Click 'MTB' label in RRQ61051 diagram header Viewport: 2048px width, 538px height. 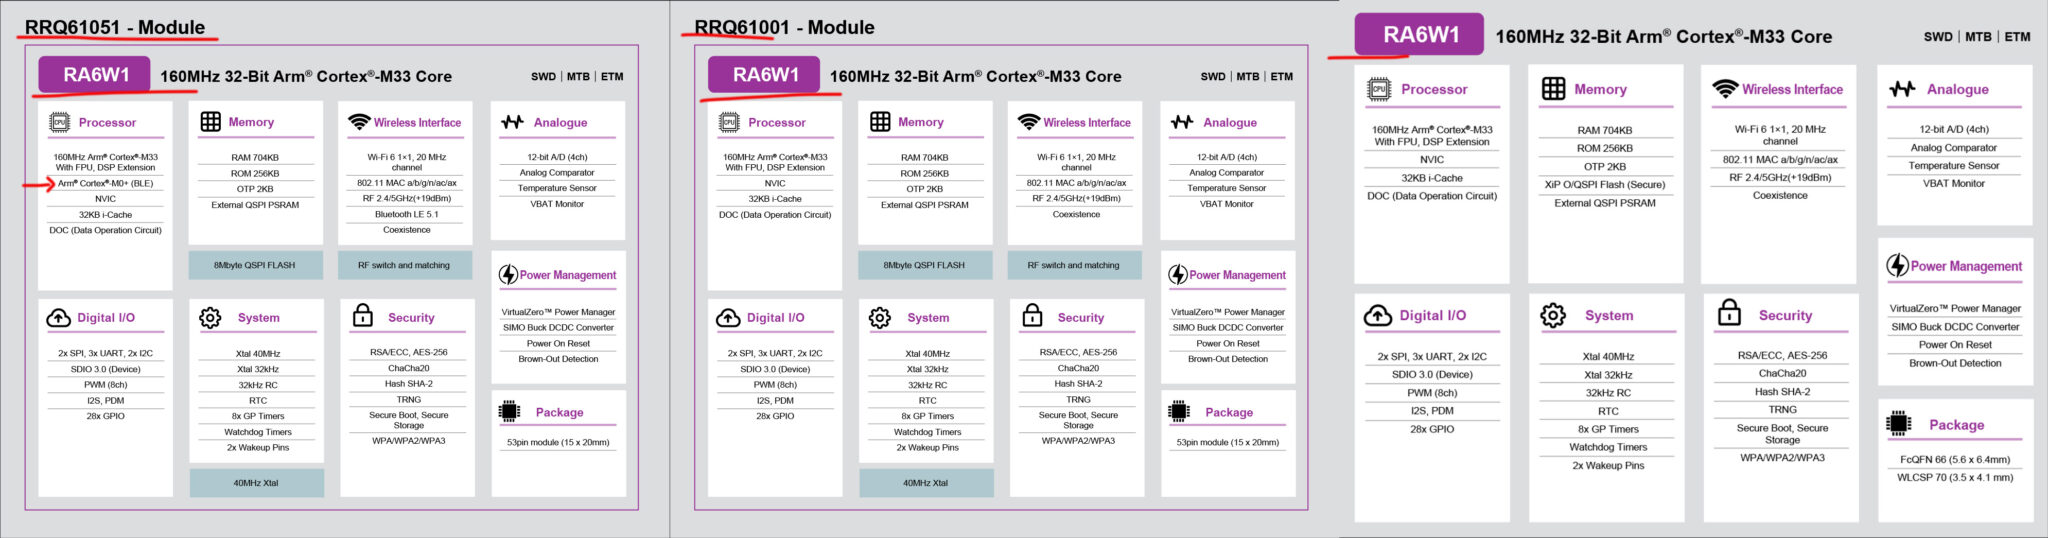point(578,76)
